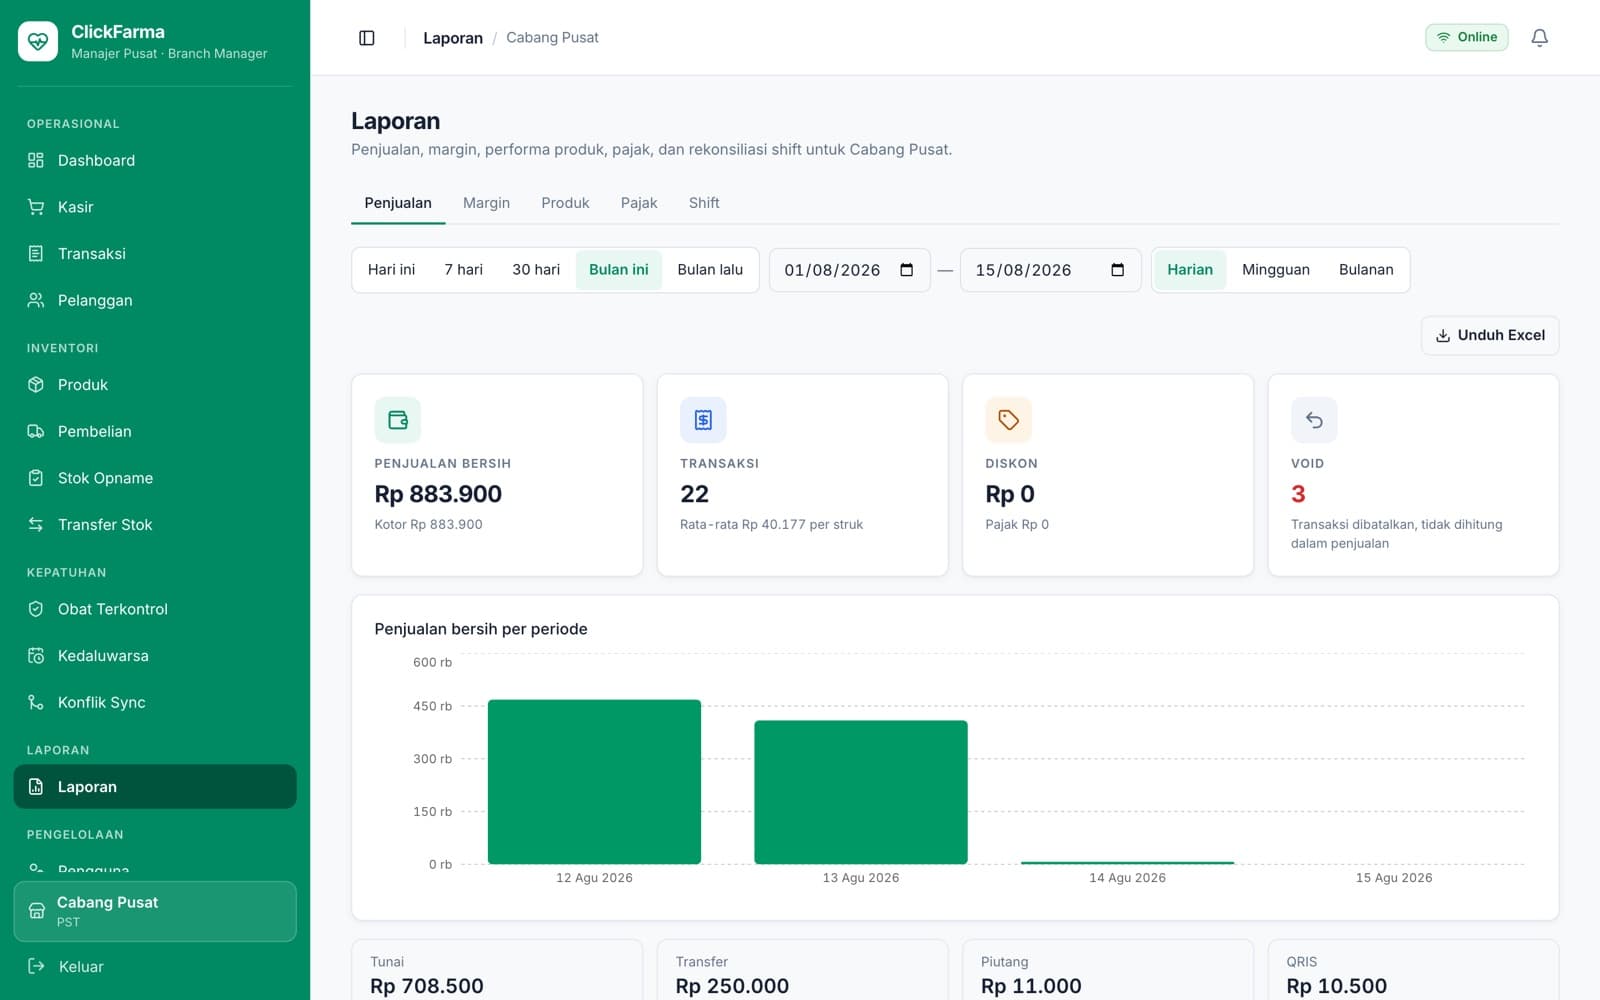The height and width of the screenshot is (1000, 1600).
Task: Click the start date field 01/08/2026
Action: click(x=849, y=270)
